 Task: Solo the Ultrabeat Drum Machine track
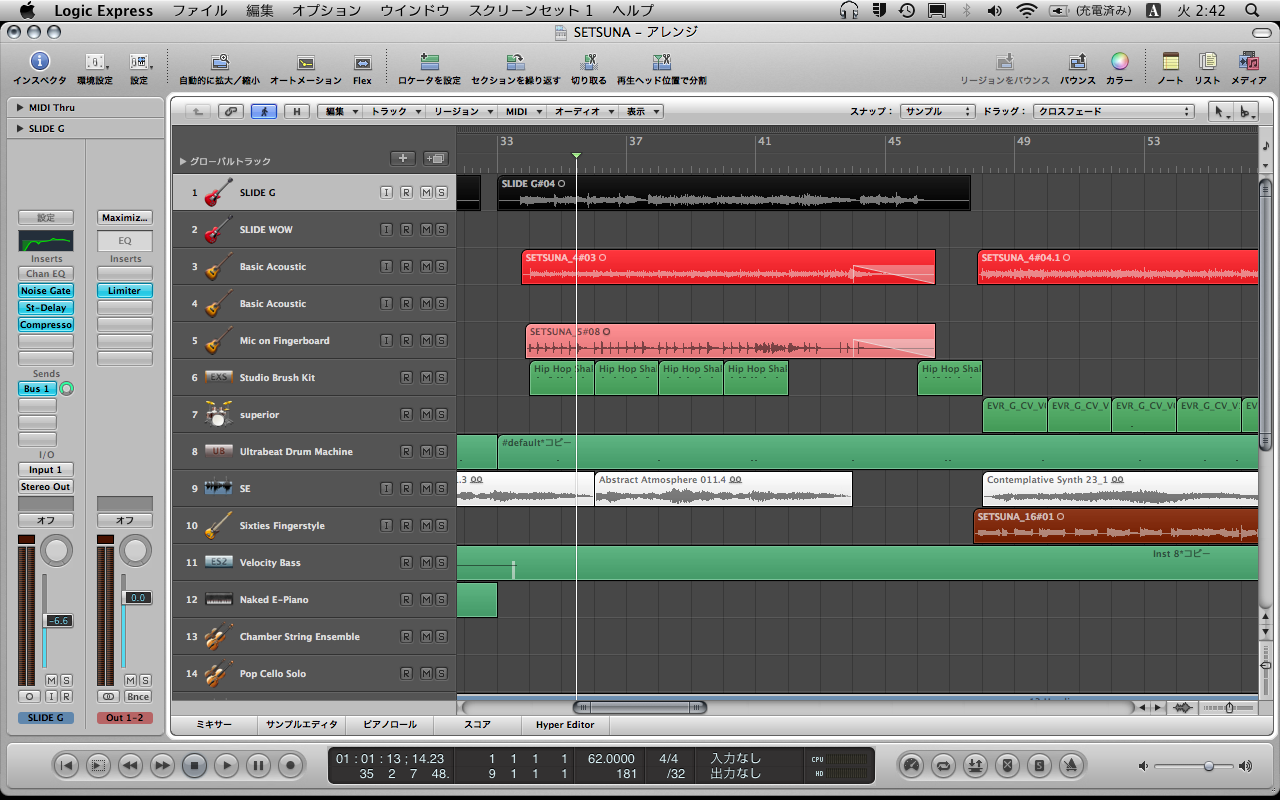[x=441, y=451]
